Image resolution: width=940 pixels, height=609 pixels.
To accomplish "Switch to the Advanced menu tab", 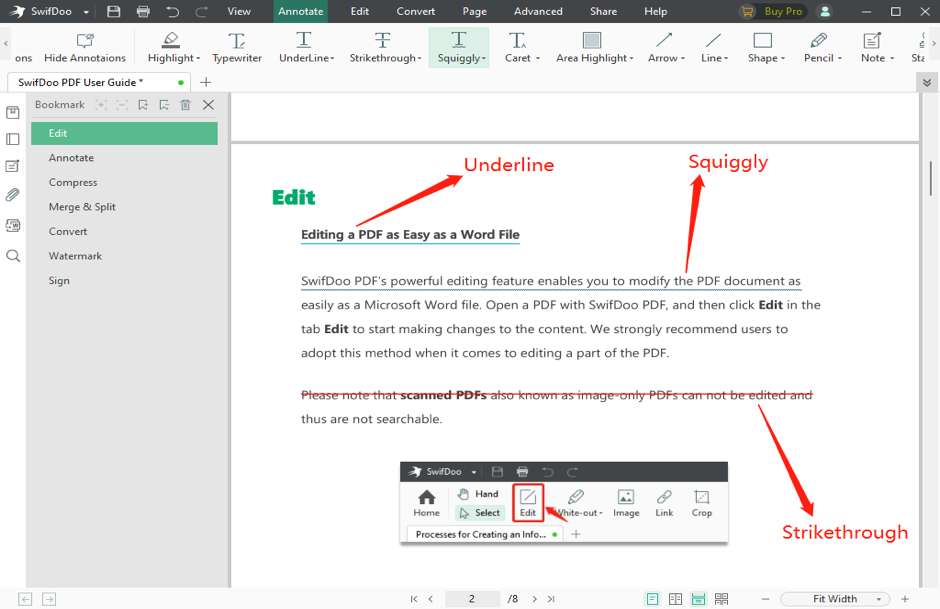I will pyautogui.click(x=538, y=11).
